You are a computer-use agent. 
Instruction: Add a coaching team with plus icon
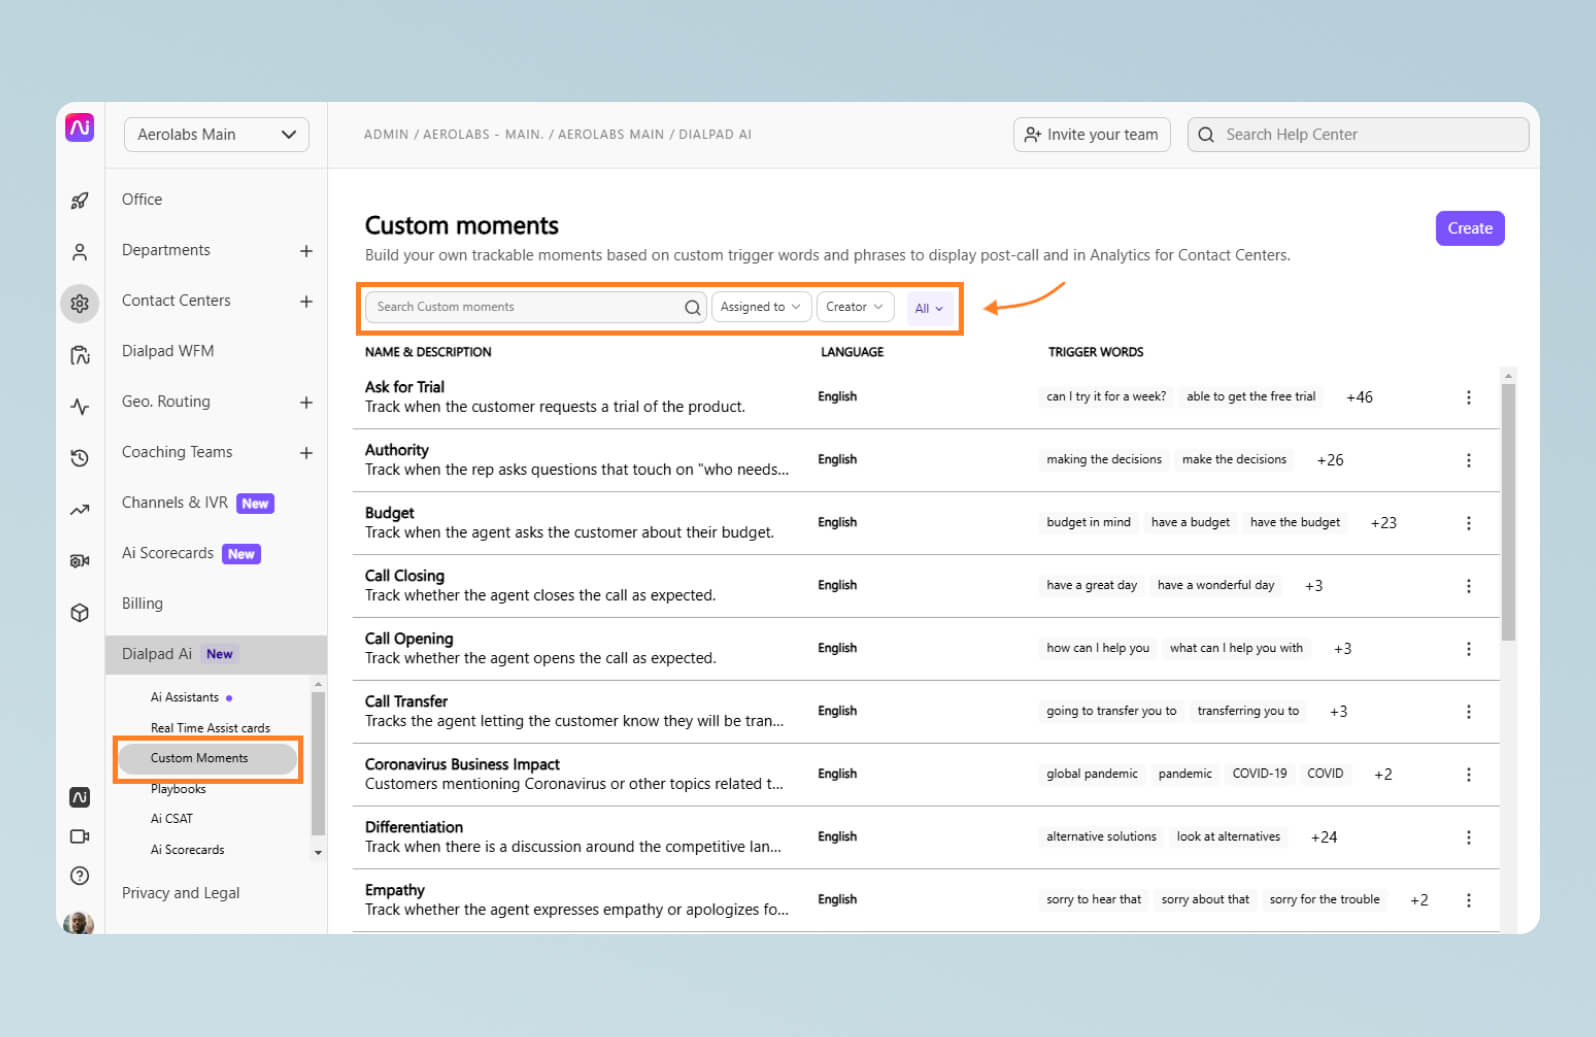point(306,453)
